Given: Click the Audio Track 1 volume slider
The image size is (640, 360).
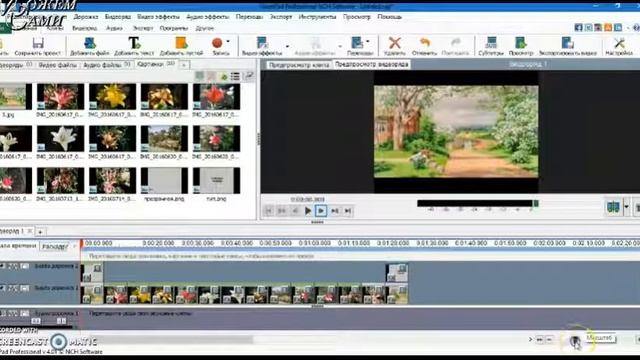Looking at the screenshot, I should pos(37,321).
